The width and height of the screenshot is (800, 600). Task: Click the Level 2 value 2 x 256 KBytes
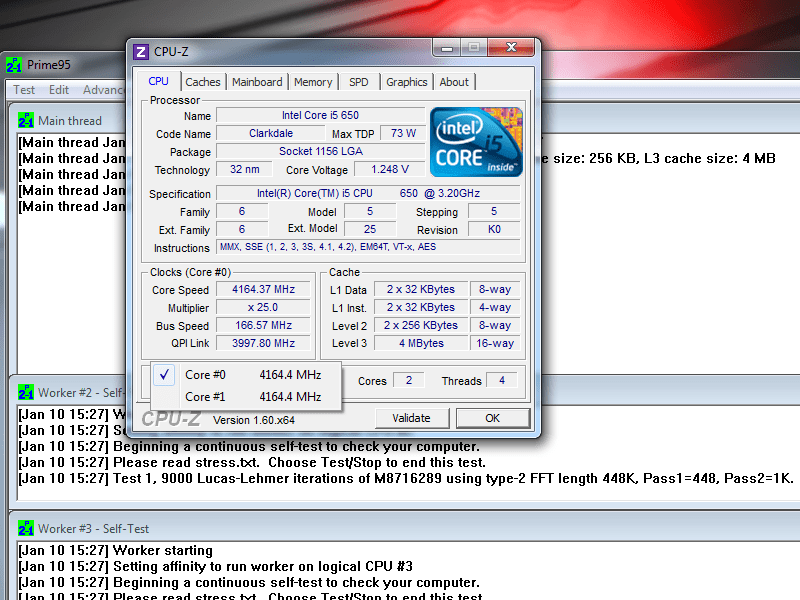coord(421,326)
